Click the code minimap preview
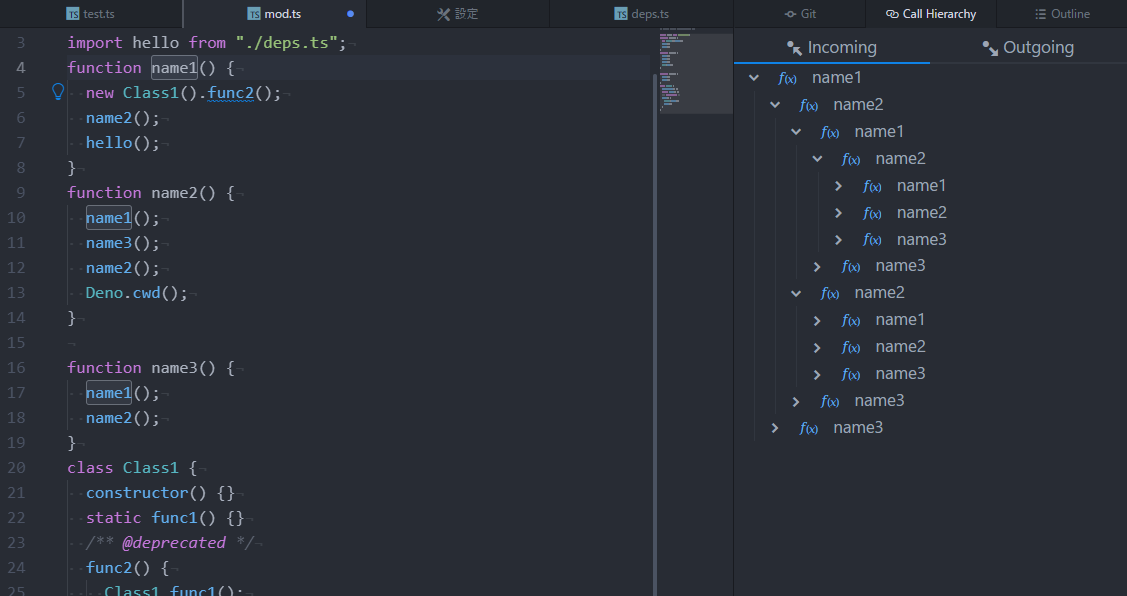Screen dimensions: 1127x596 pyautogui.click(x=696, y=70)
